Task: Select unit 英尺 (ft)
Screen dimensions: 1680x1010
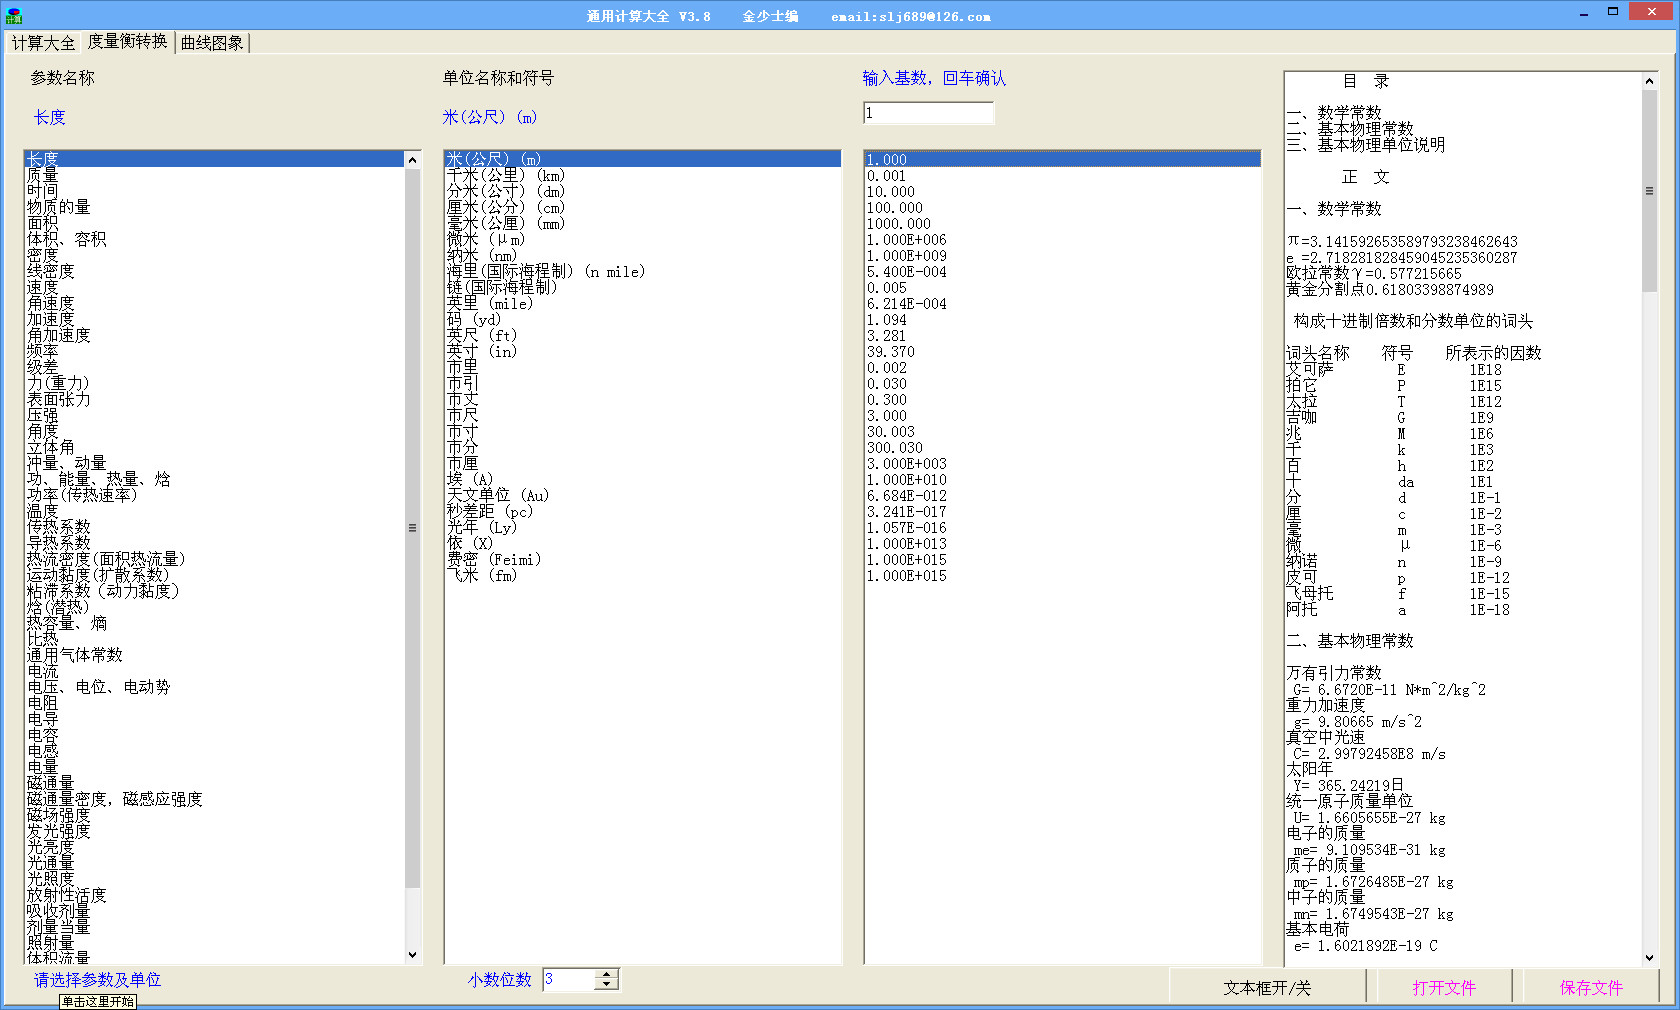Action: pyautogui.click(x=643, y=335)
